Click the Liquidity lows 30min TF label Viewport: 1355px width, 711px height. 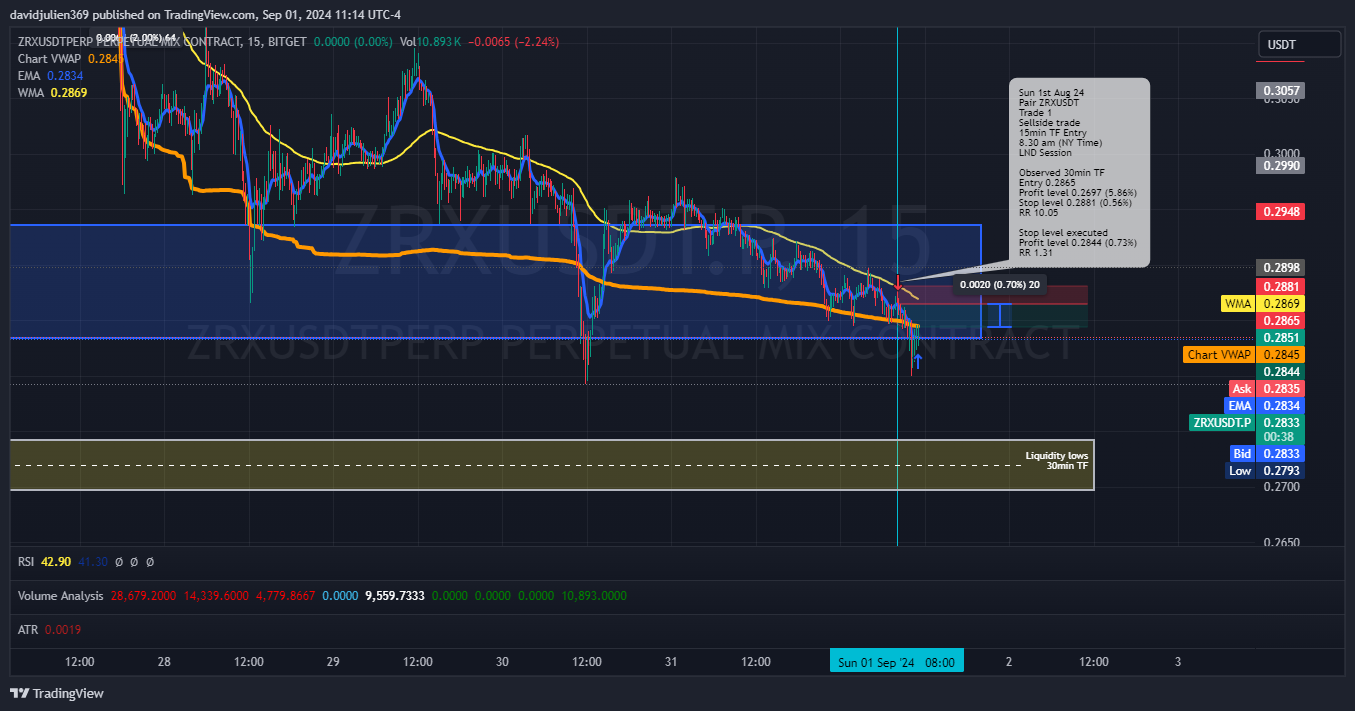point(1056,461)
